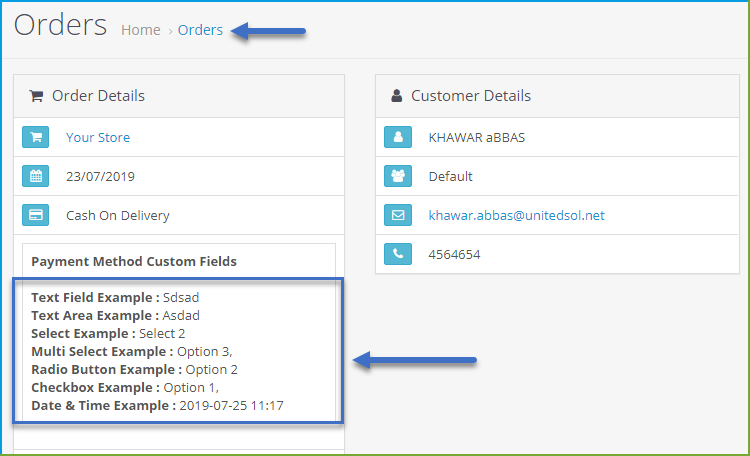
Task: Open the Your Store link
Action: pos(98,137)
